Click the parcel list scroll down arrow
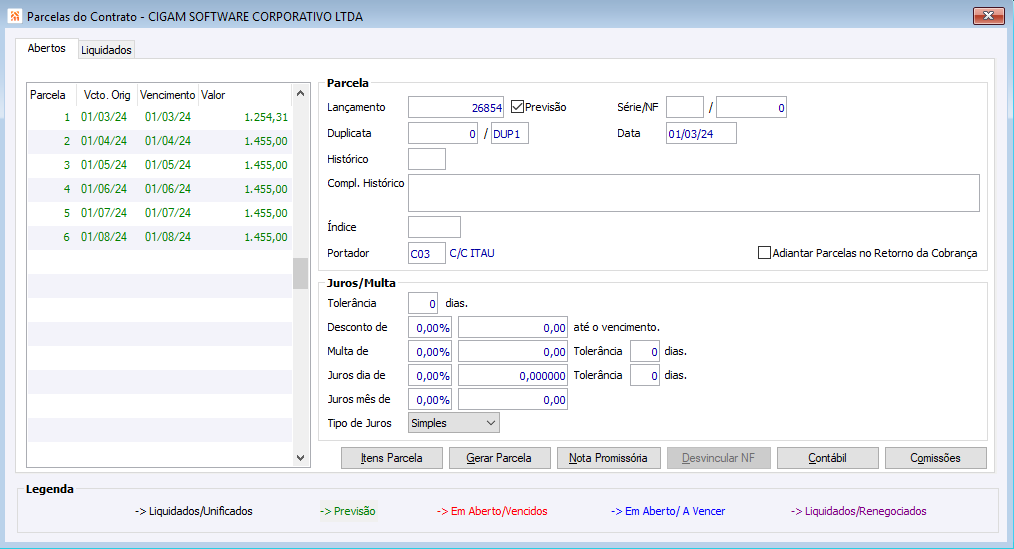 [300, 458]
